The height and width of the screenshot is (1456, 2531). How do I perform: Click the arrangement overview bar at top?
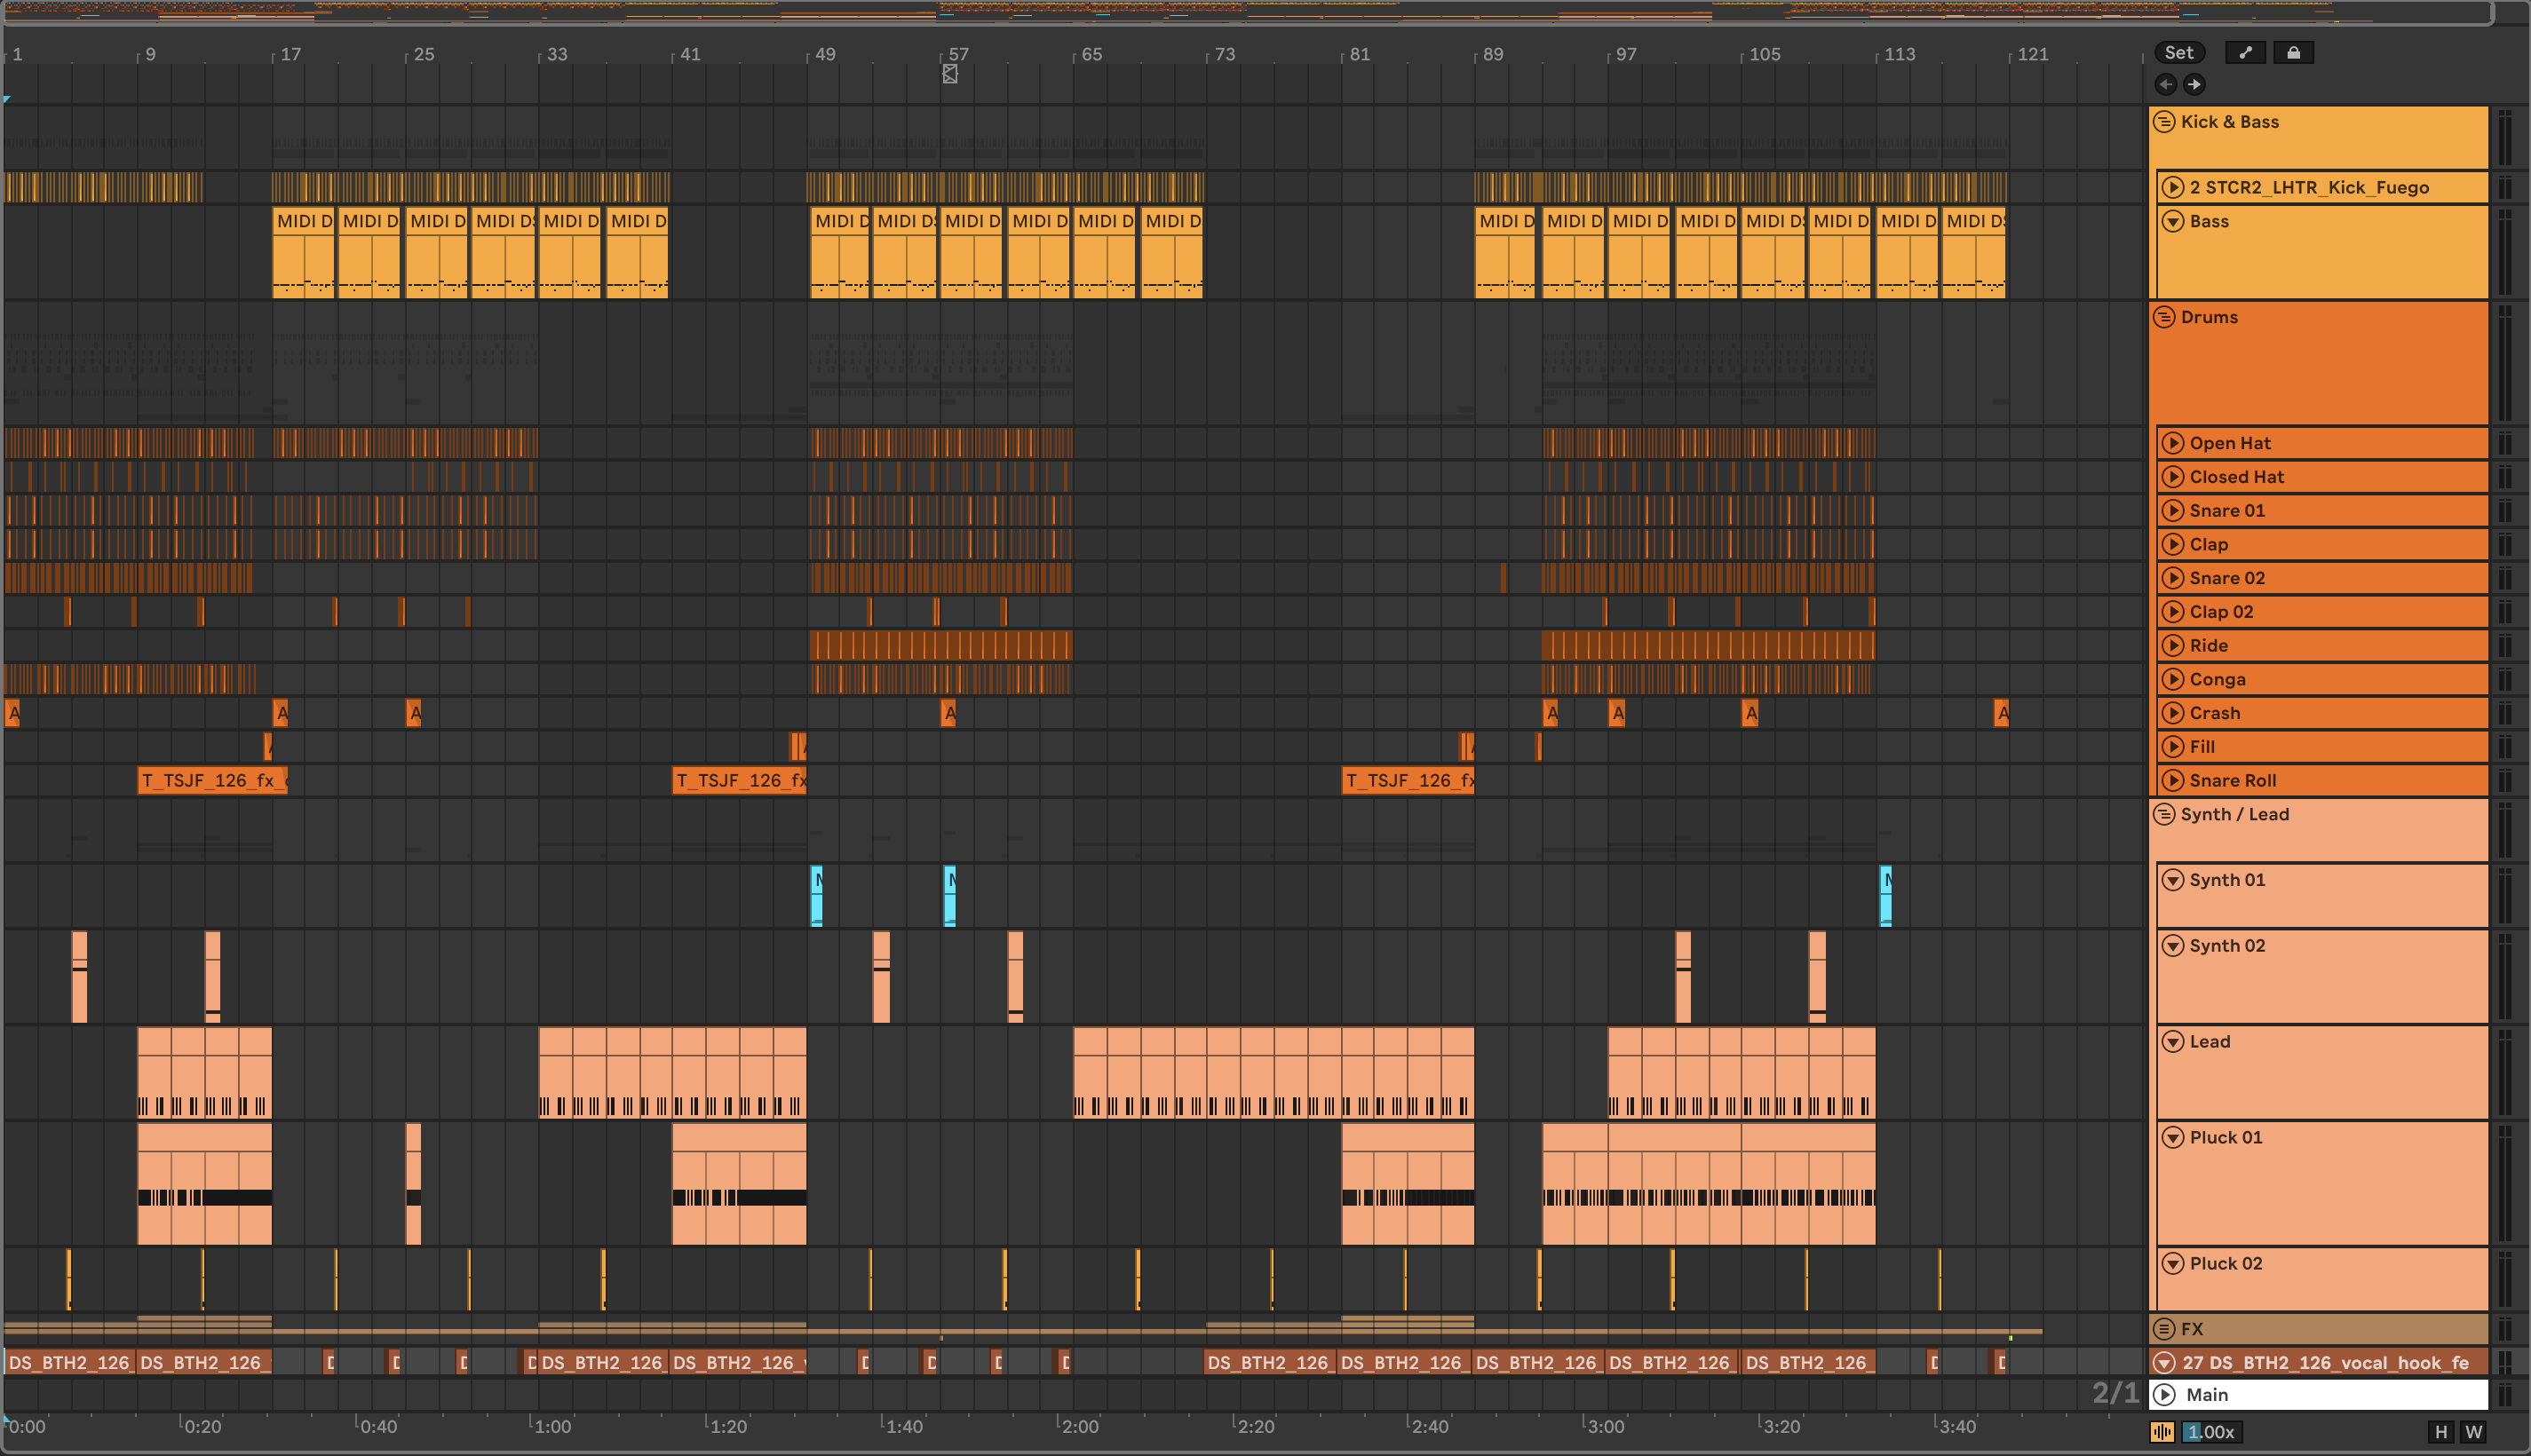click(1248, 13)
